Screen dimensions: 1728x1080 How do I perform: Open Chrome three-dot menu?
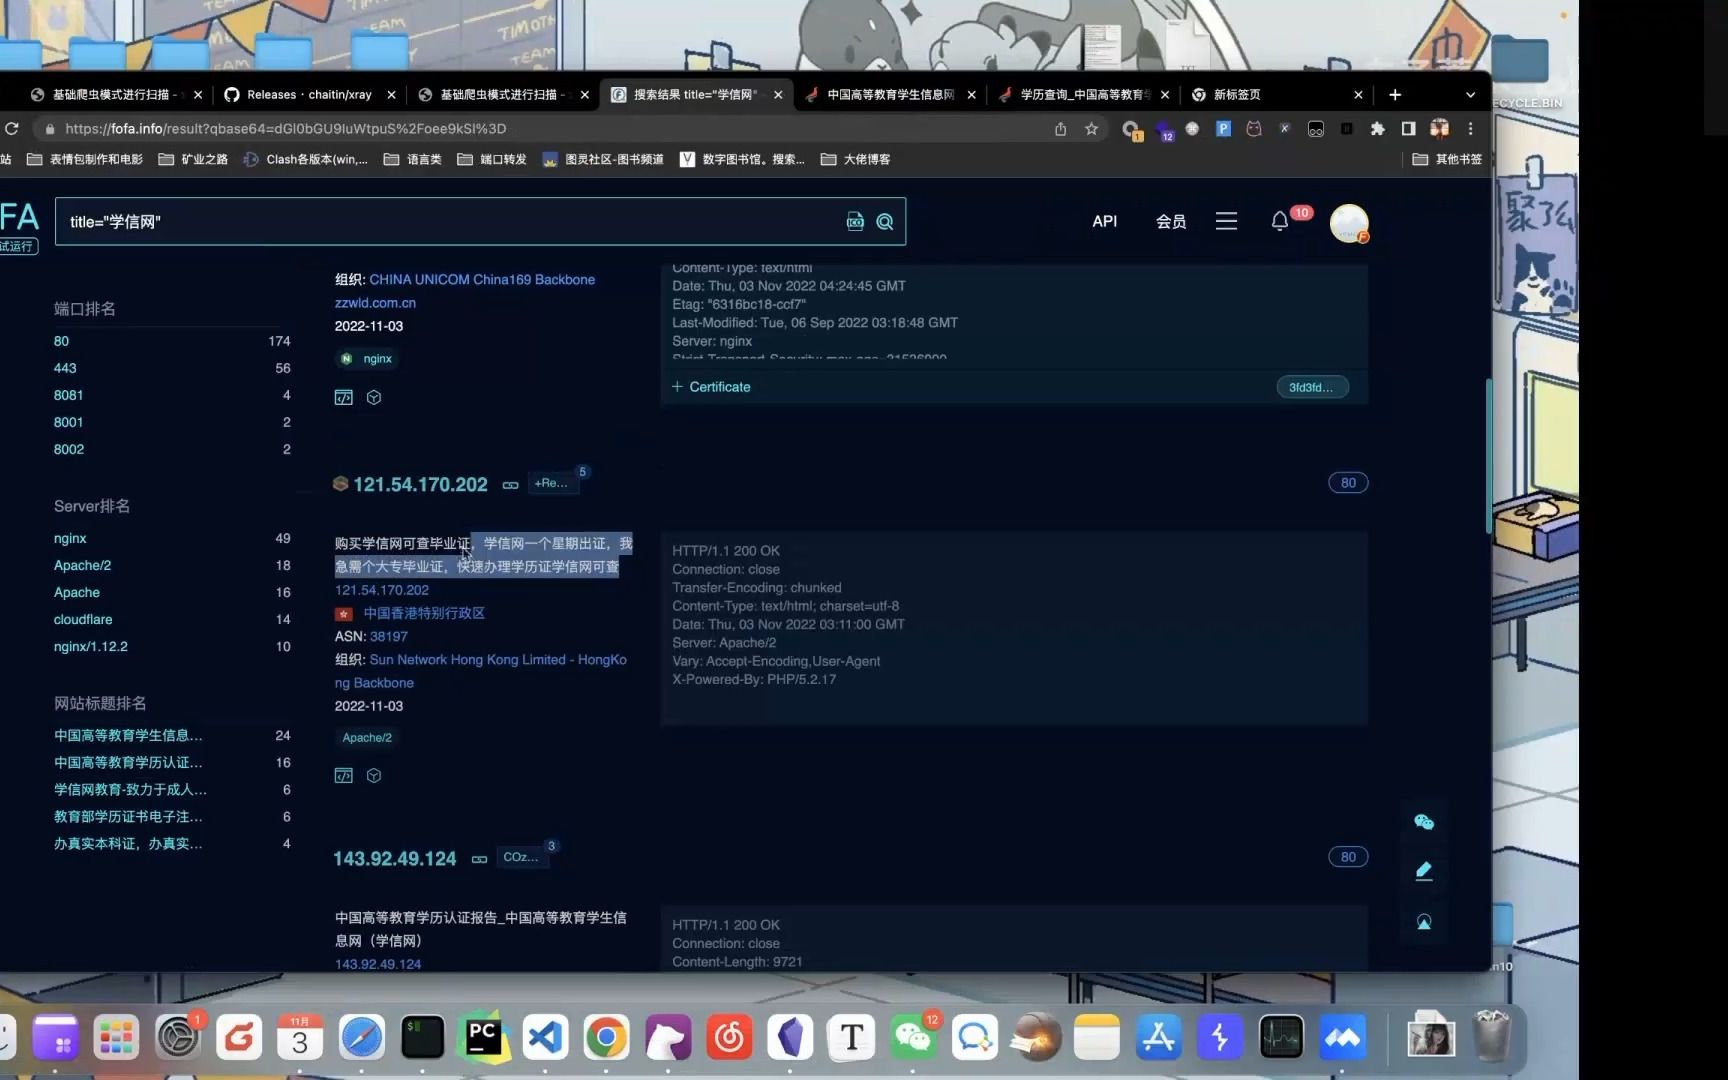tap(1470, 129)
